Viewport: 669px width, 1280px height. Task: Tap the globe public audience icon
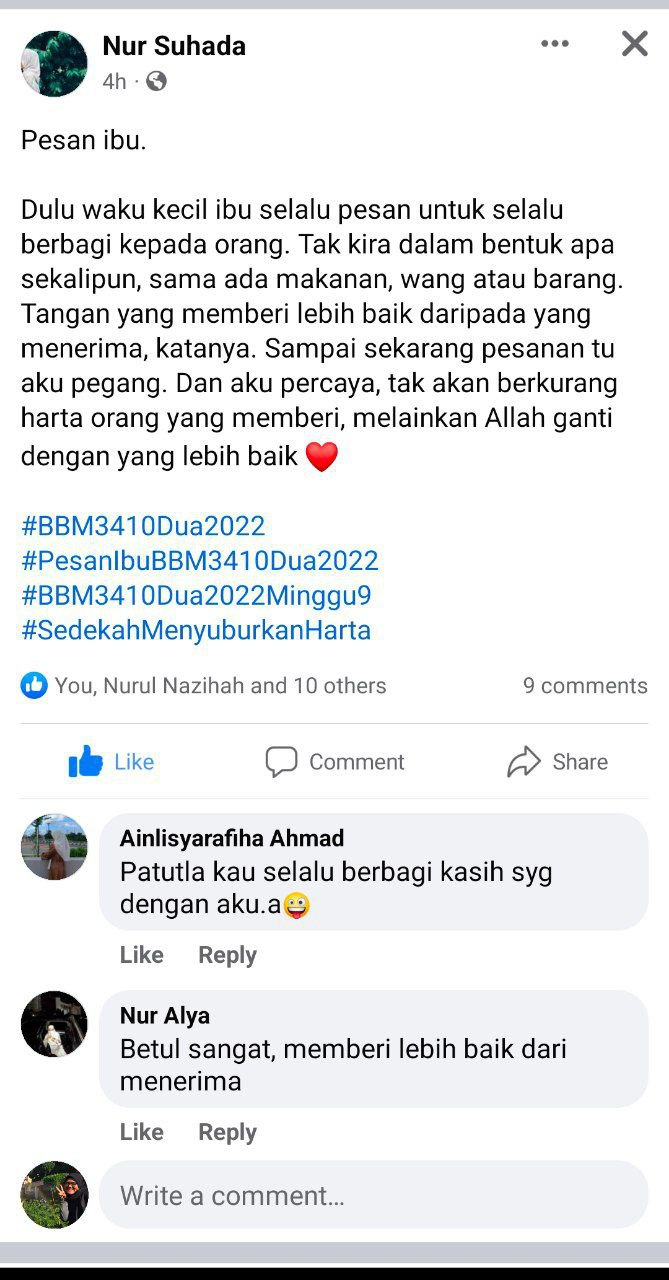(x=156, y=81)
